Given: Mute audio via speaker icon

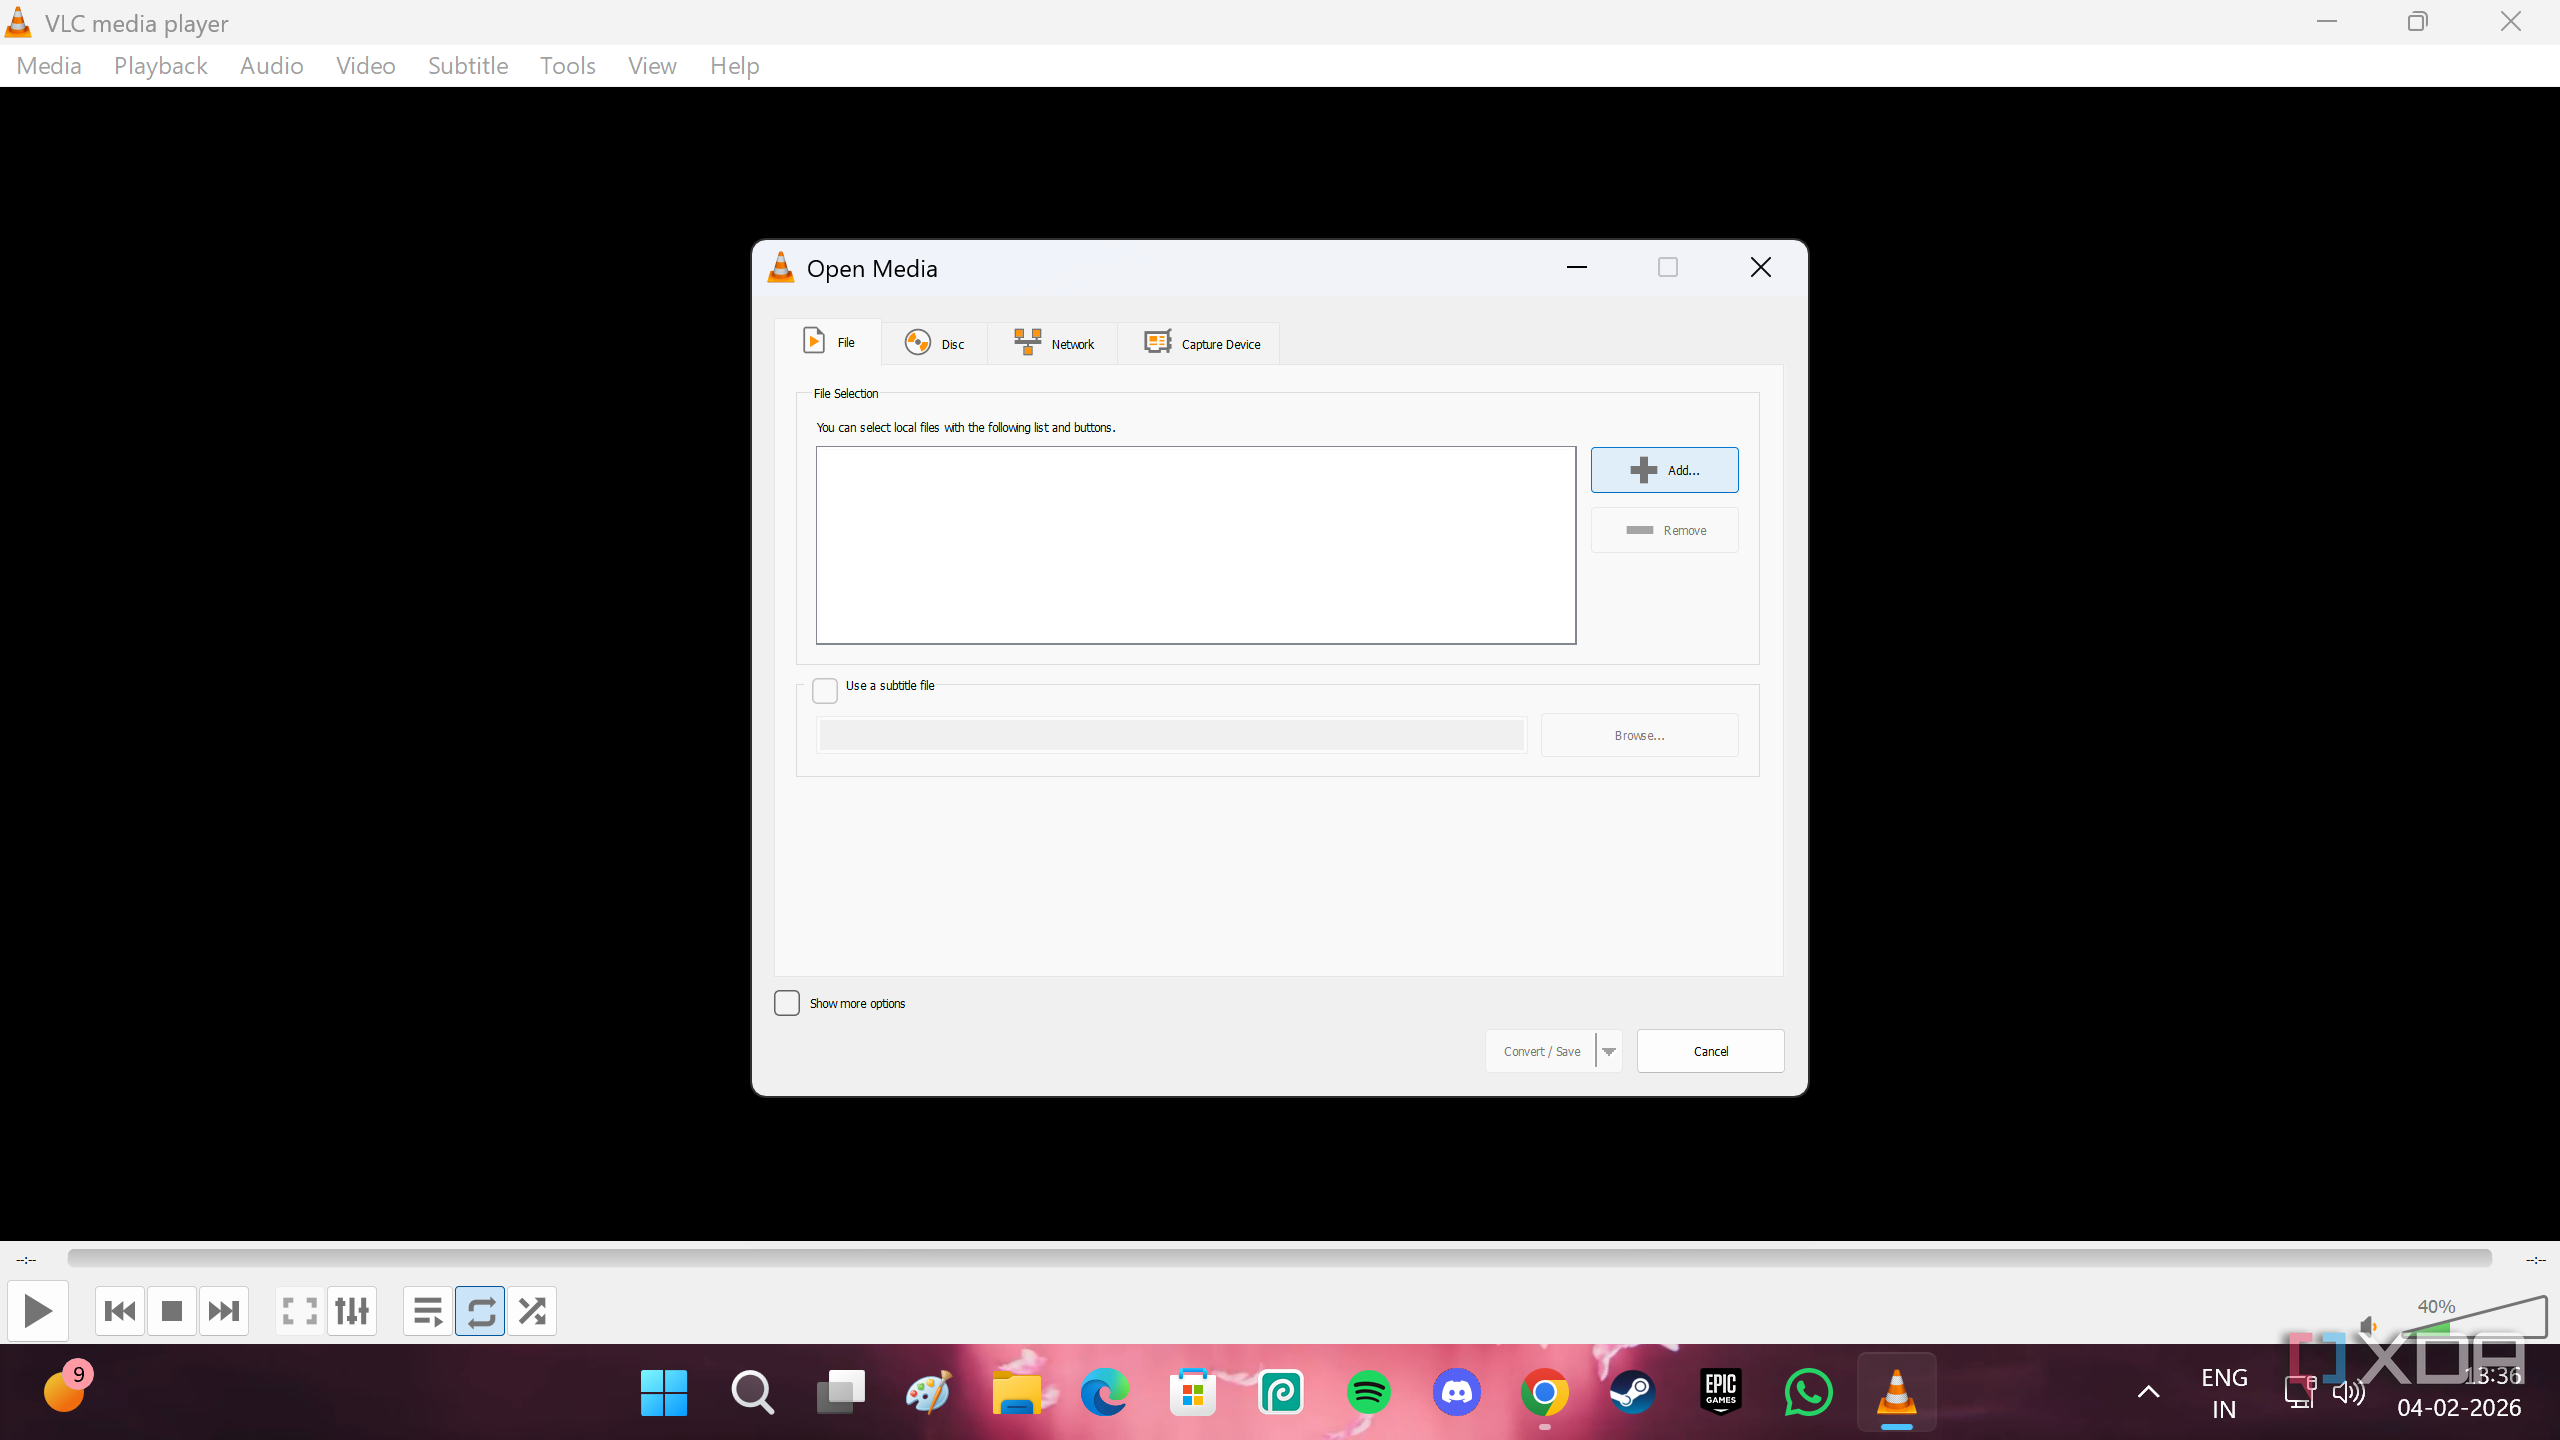Looking at the screenshot, I should (x=2367, y=1326).
